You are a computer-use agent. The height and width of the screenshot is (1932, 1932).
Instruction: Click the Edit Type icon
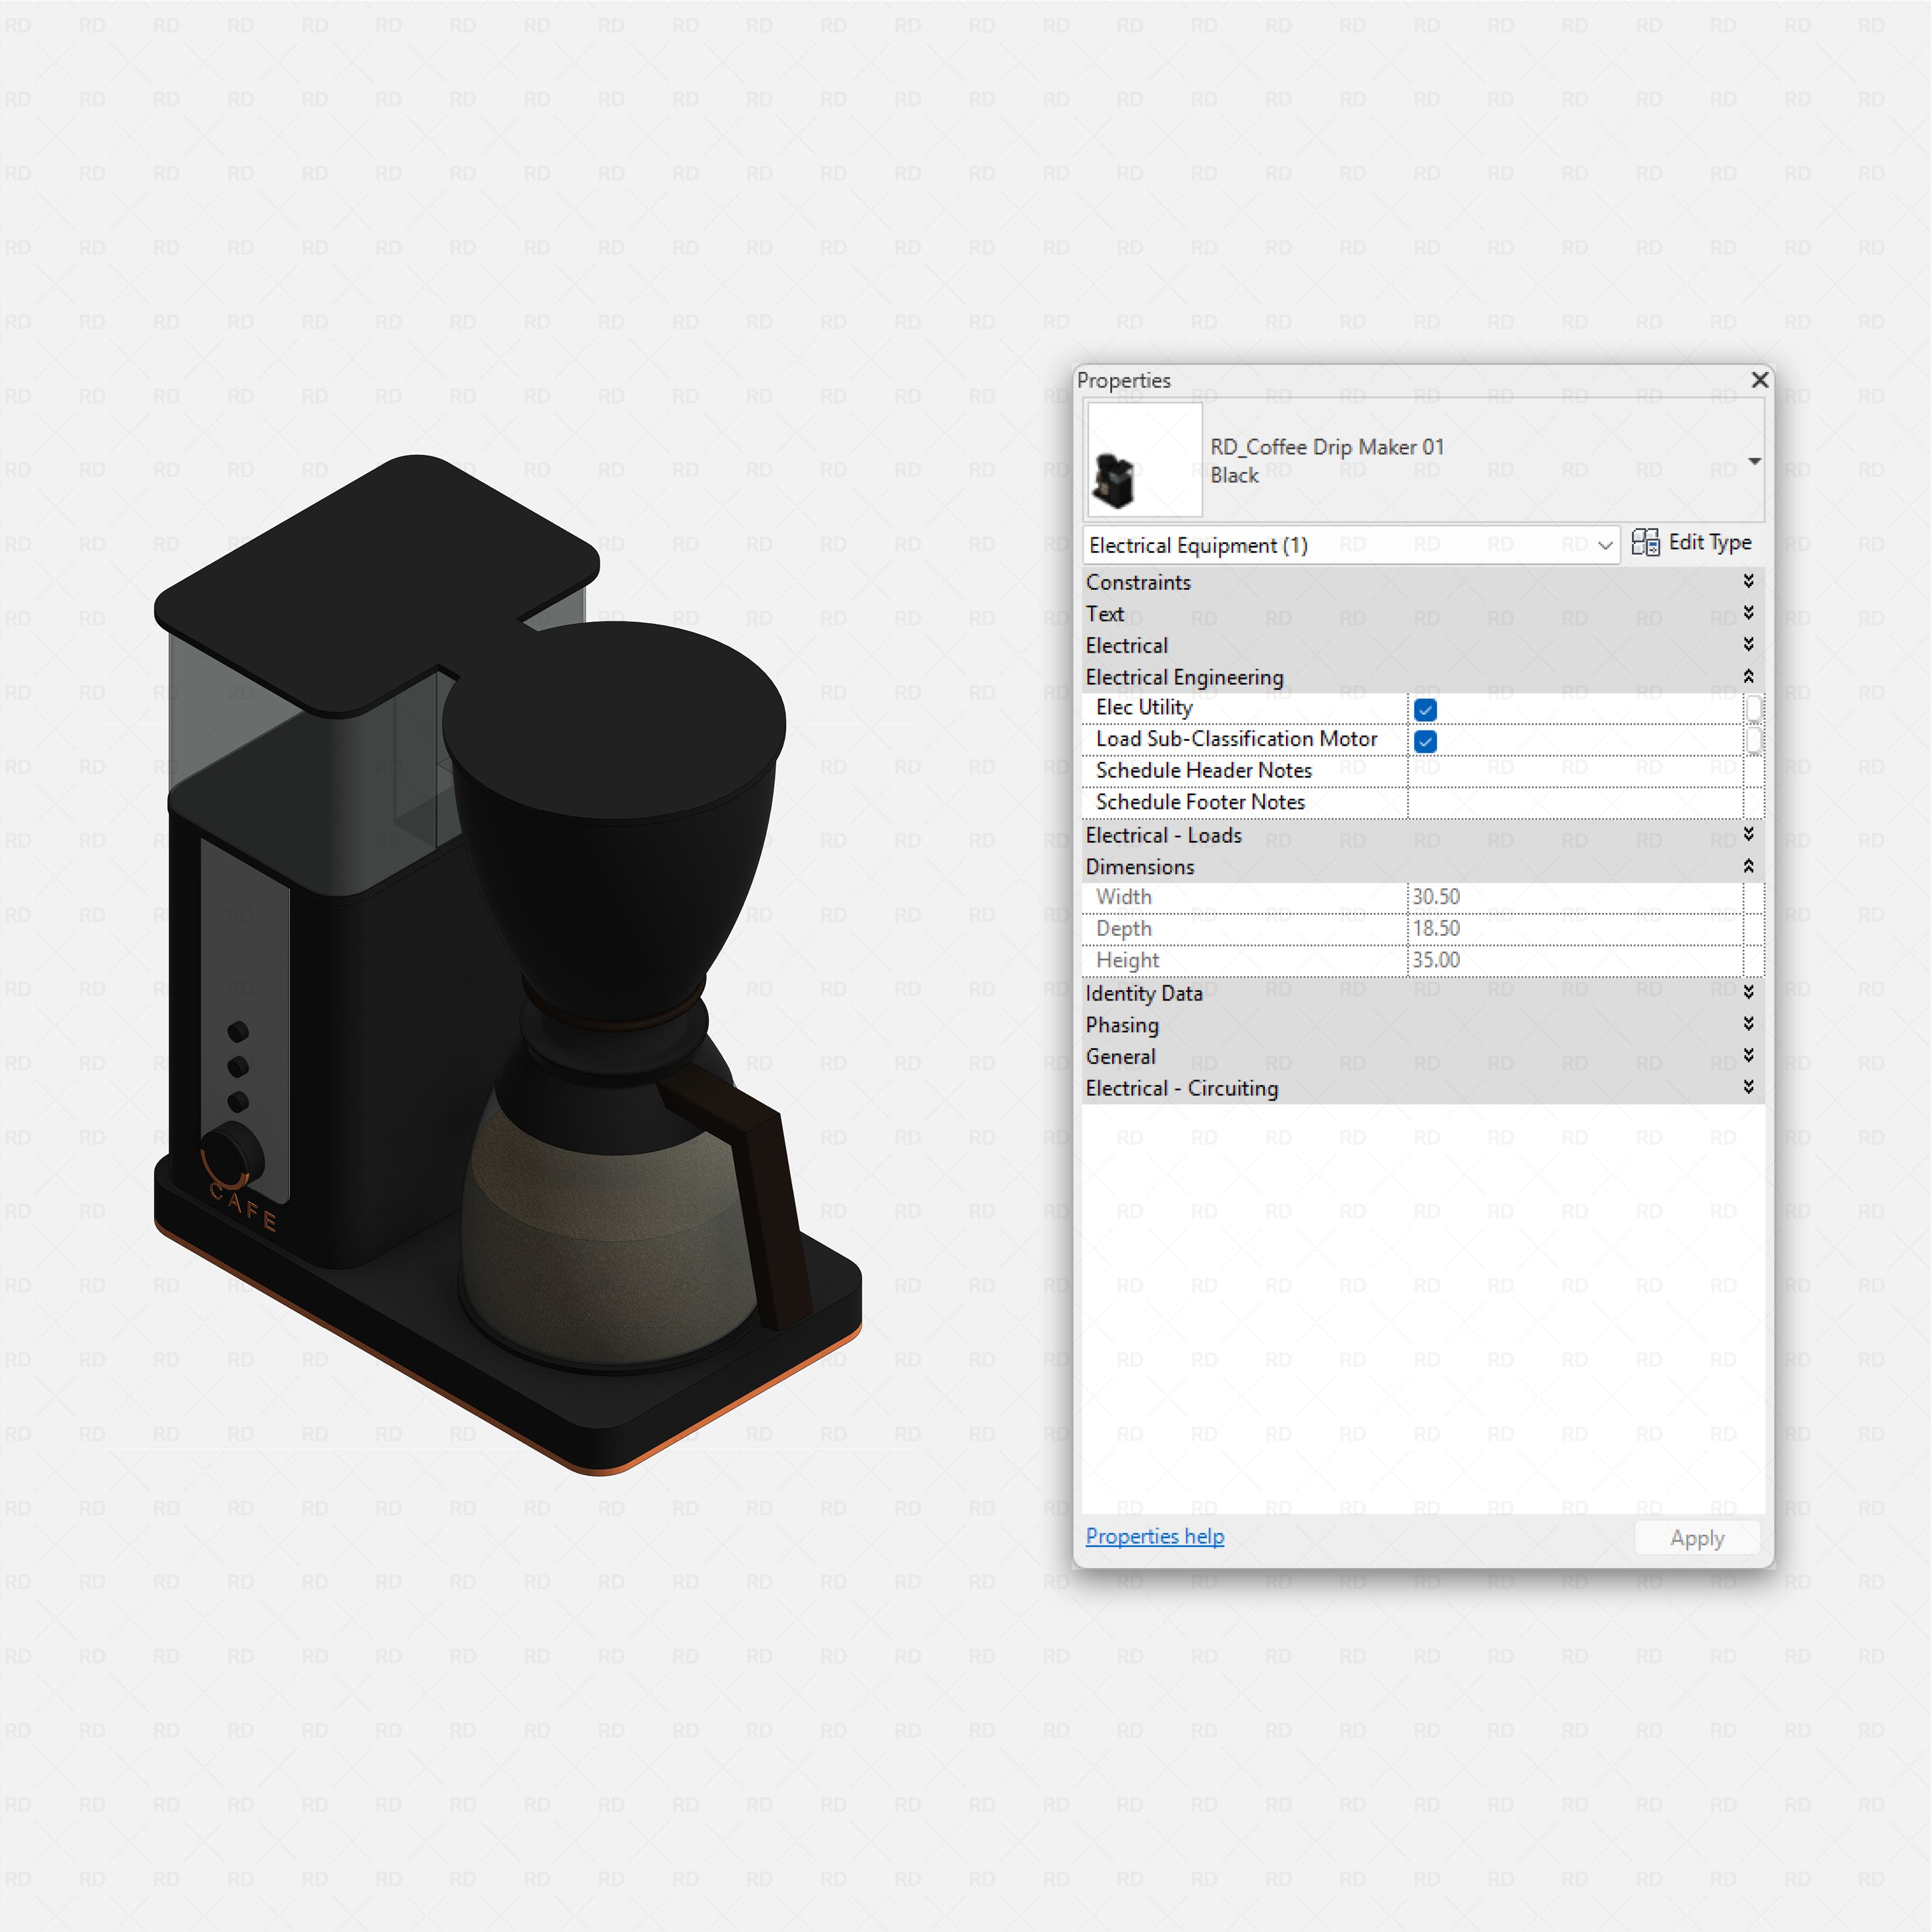coord(1647,542)
